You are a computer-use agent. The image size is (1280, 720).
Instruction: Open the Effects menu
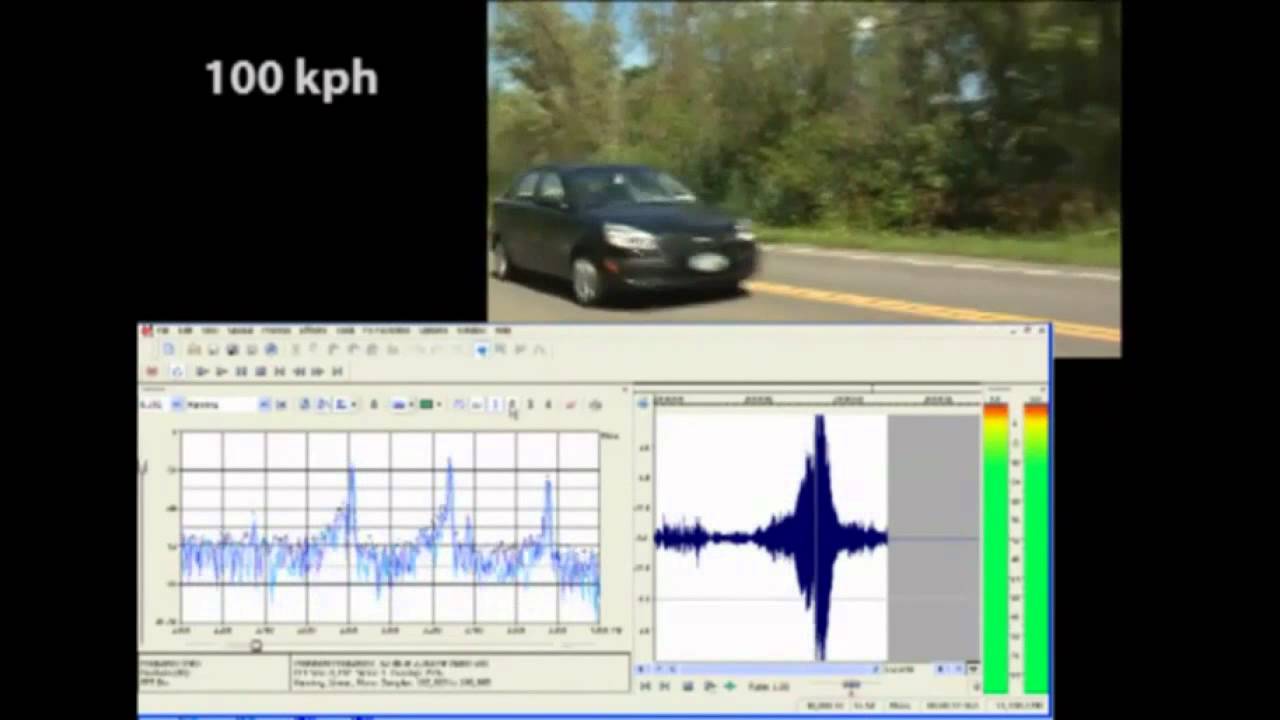(313, 330)
